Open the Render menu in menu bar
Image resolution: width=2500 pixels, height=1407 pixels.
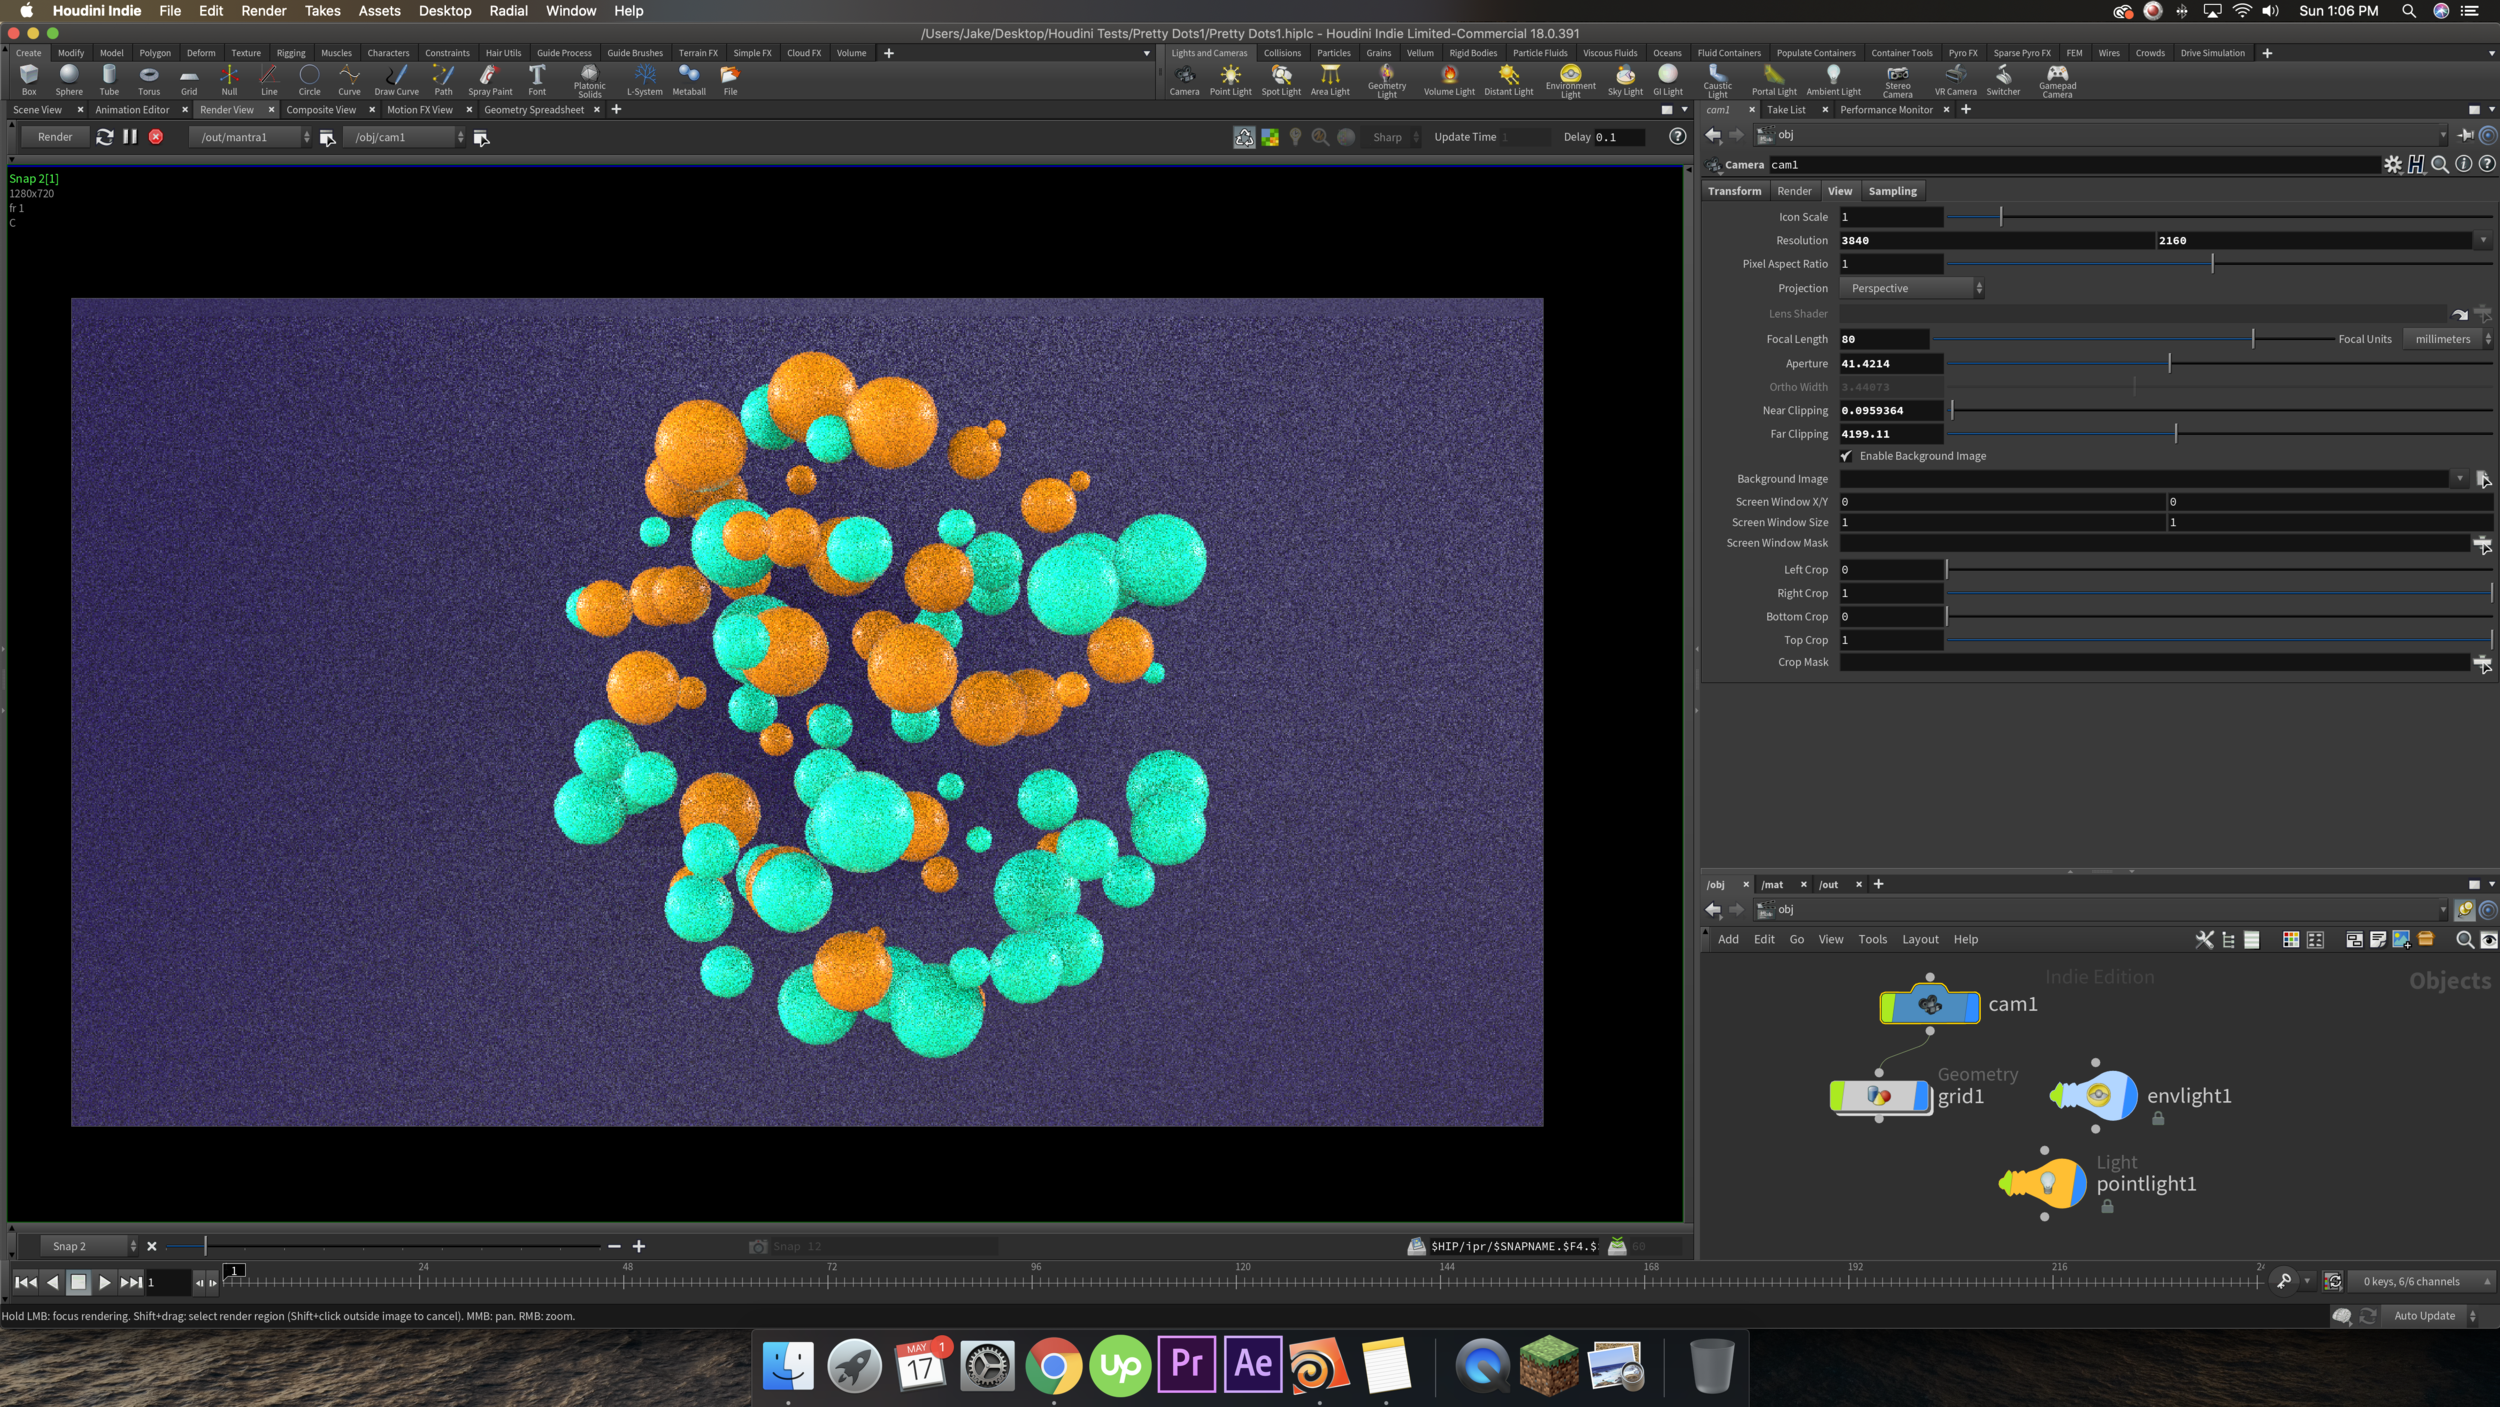point(263,11)
